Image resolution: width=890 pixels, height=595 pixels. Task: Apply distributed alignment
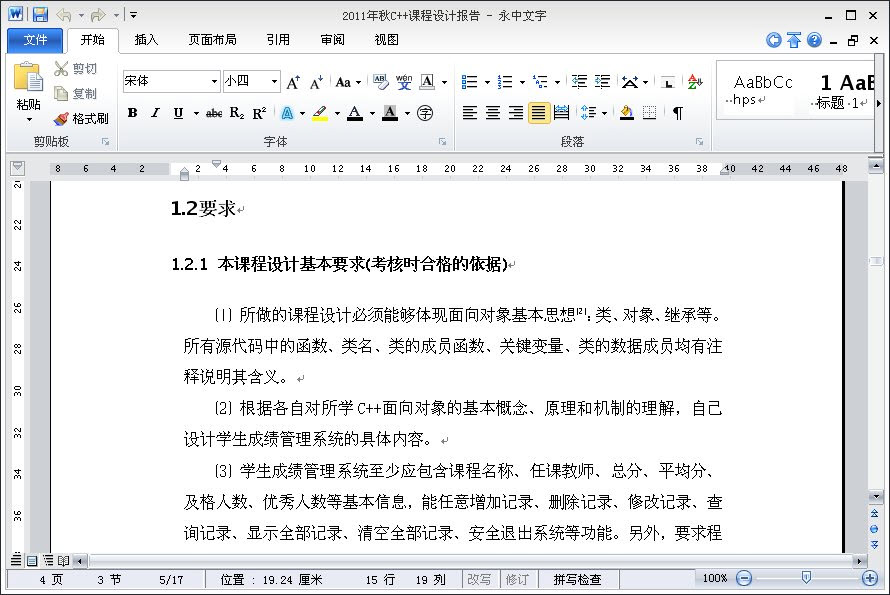point(561,113)
